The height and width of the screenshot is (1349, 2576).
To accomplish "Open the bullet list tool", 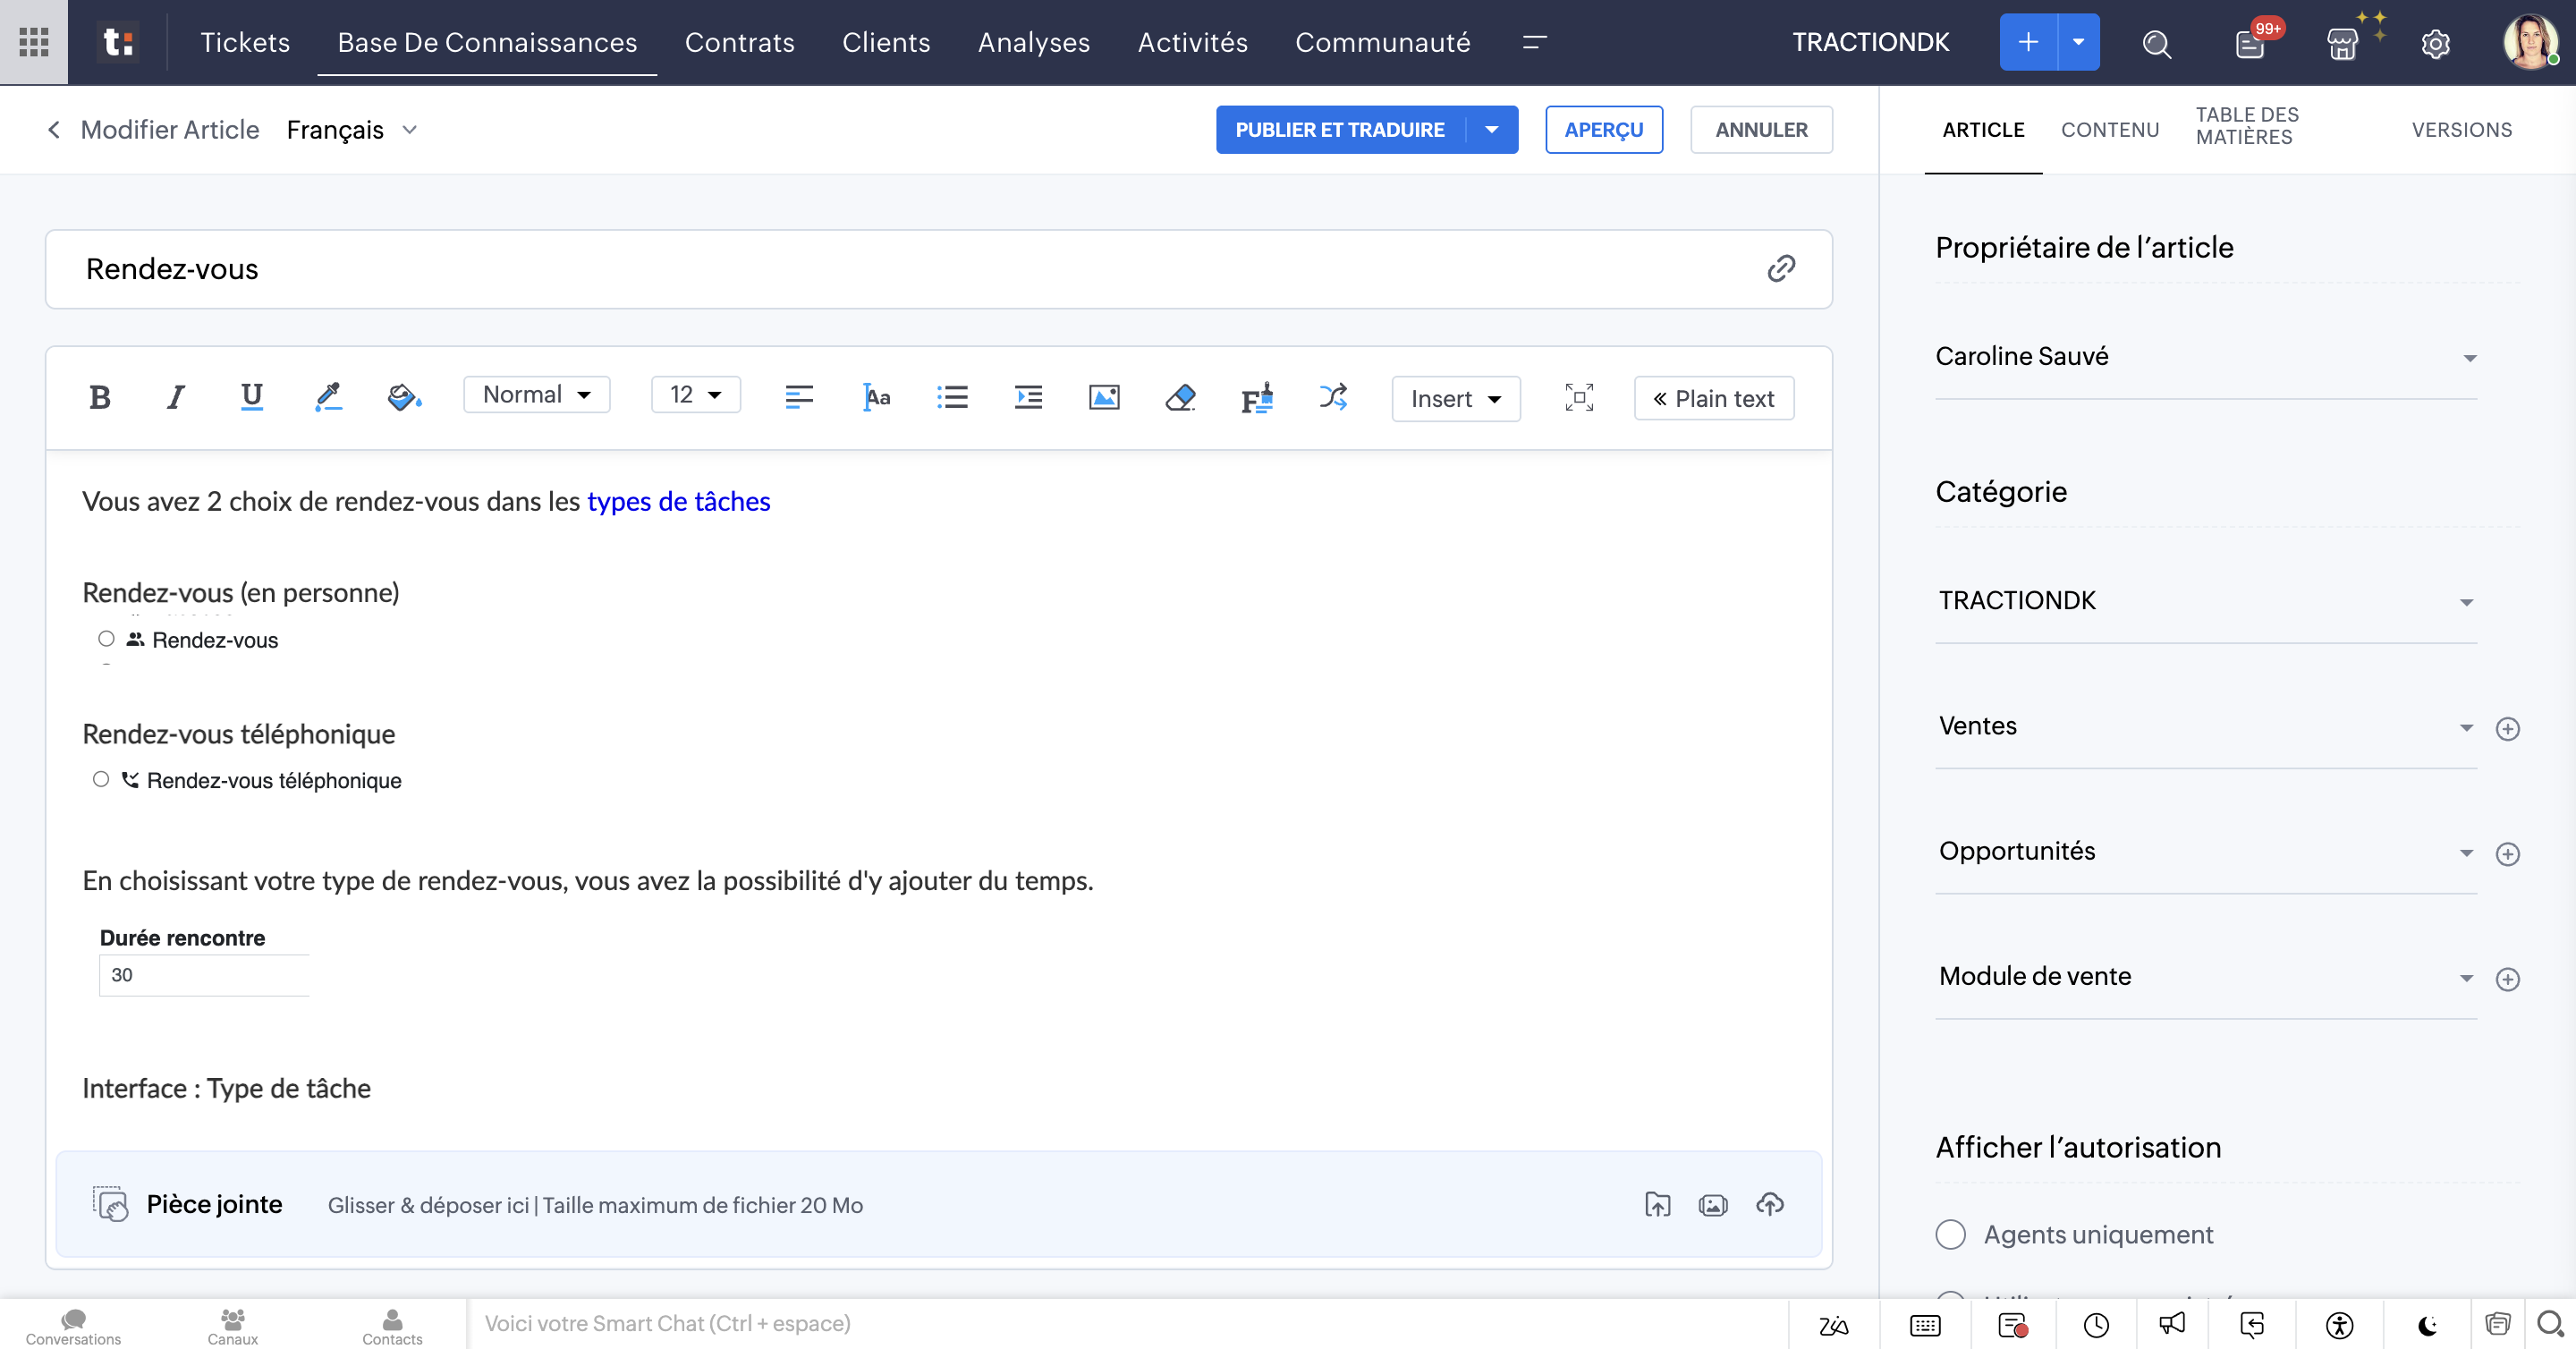I will [952, 397].
